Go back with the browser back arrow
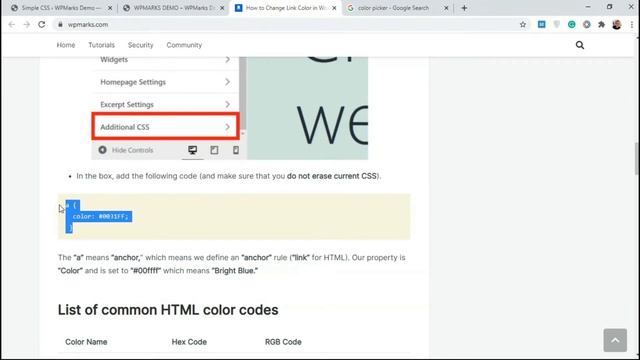The image size is (640, 360). 12,24
